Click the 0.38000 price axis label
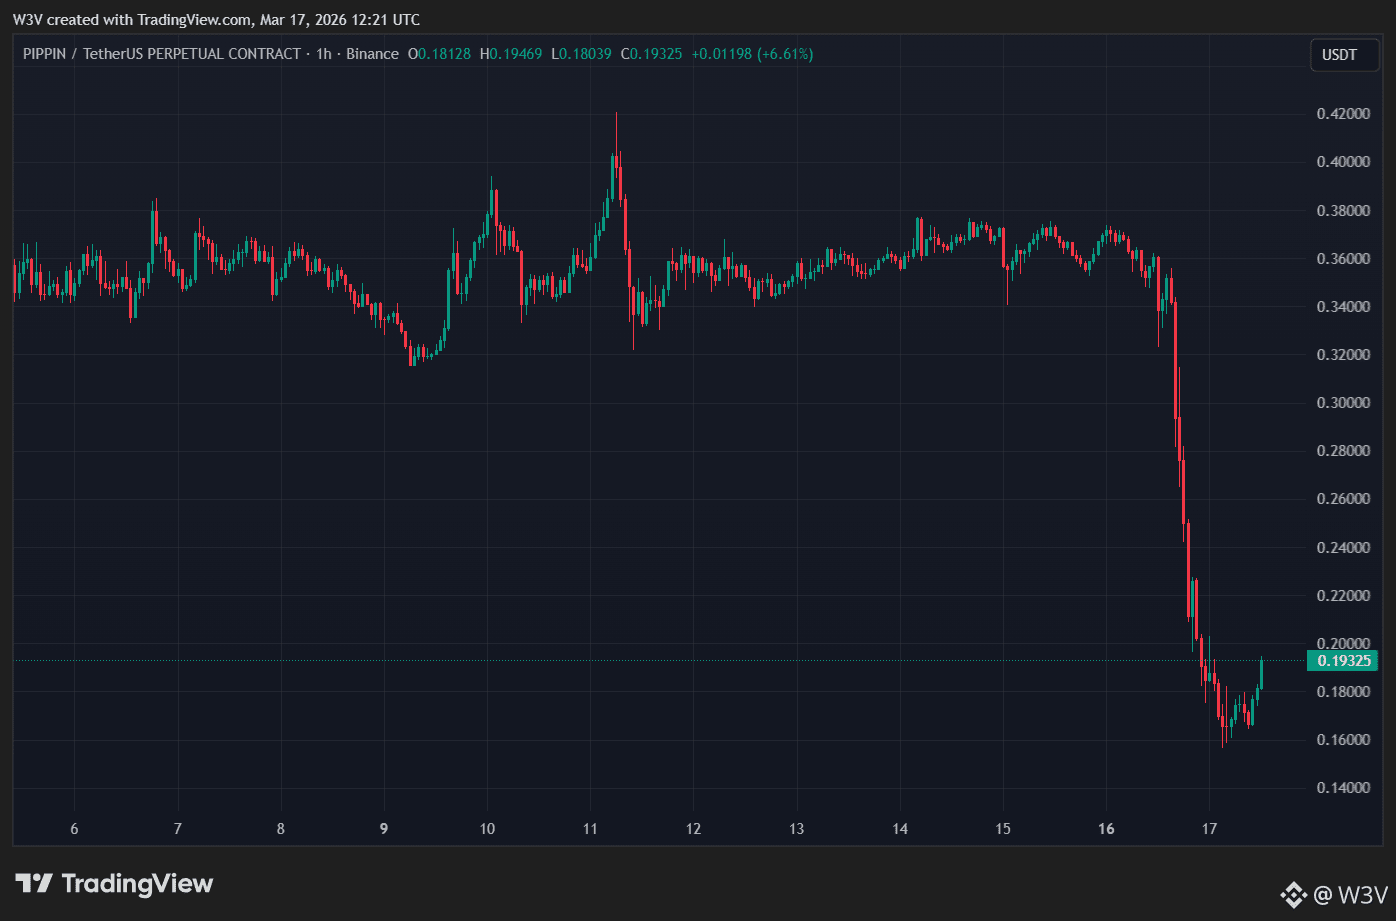Image resolution: width=1396 pixels, height=921 pixels. pyautogui.click(x=1342, y=210)
